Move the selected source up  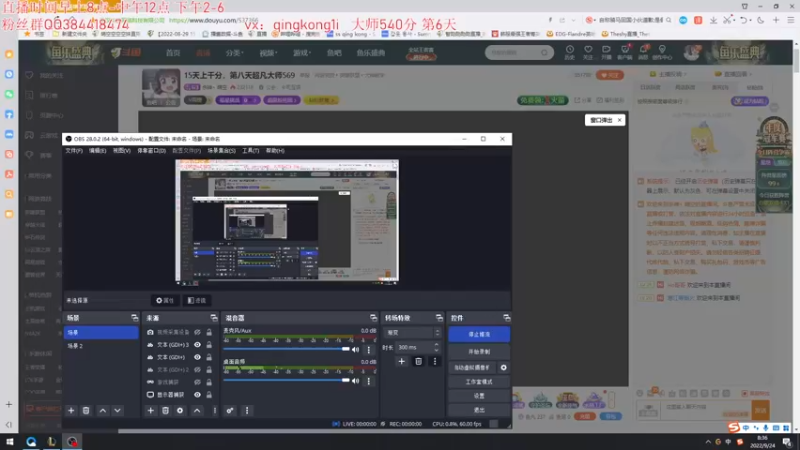tap(197, 411)
